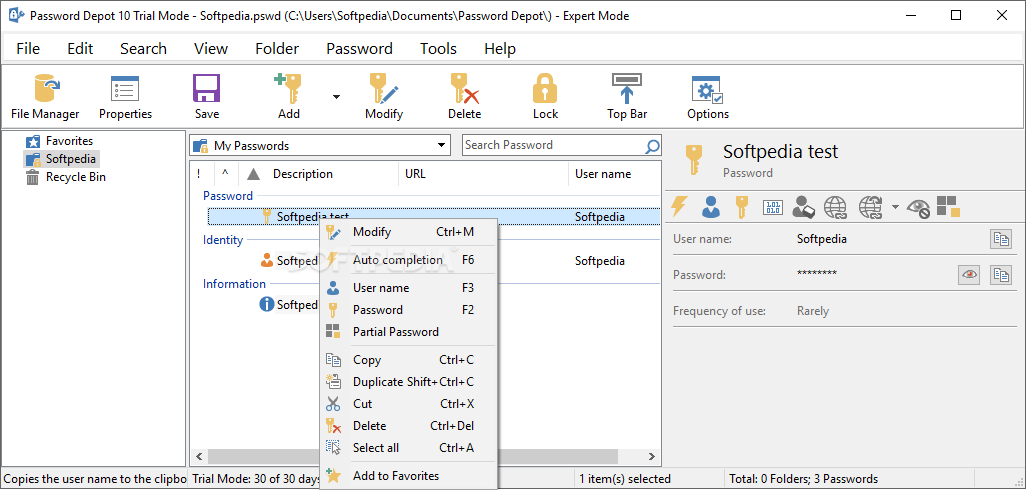Image resolution: width=1026 pixels, height=490 pixels.
Task: Switch to Top Bar mode
Action: click(x=627, y=97)
